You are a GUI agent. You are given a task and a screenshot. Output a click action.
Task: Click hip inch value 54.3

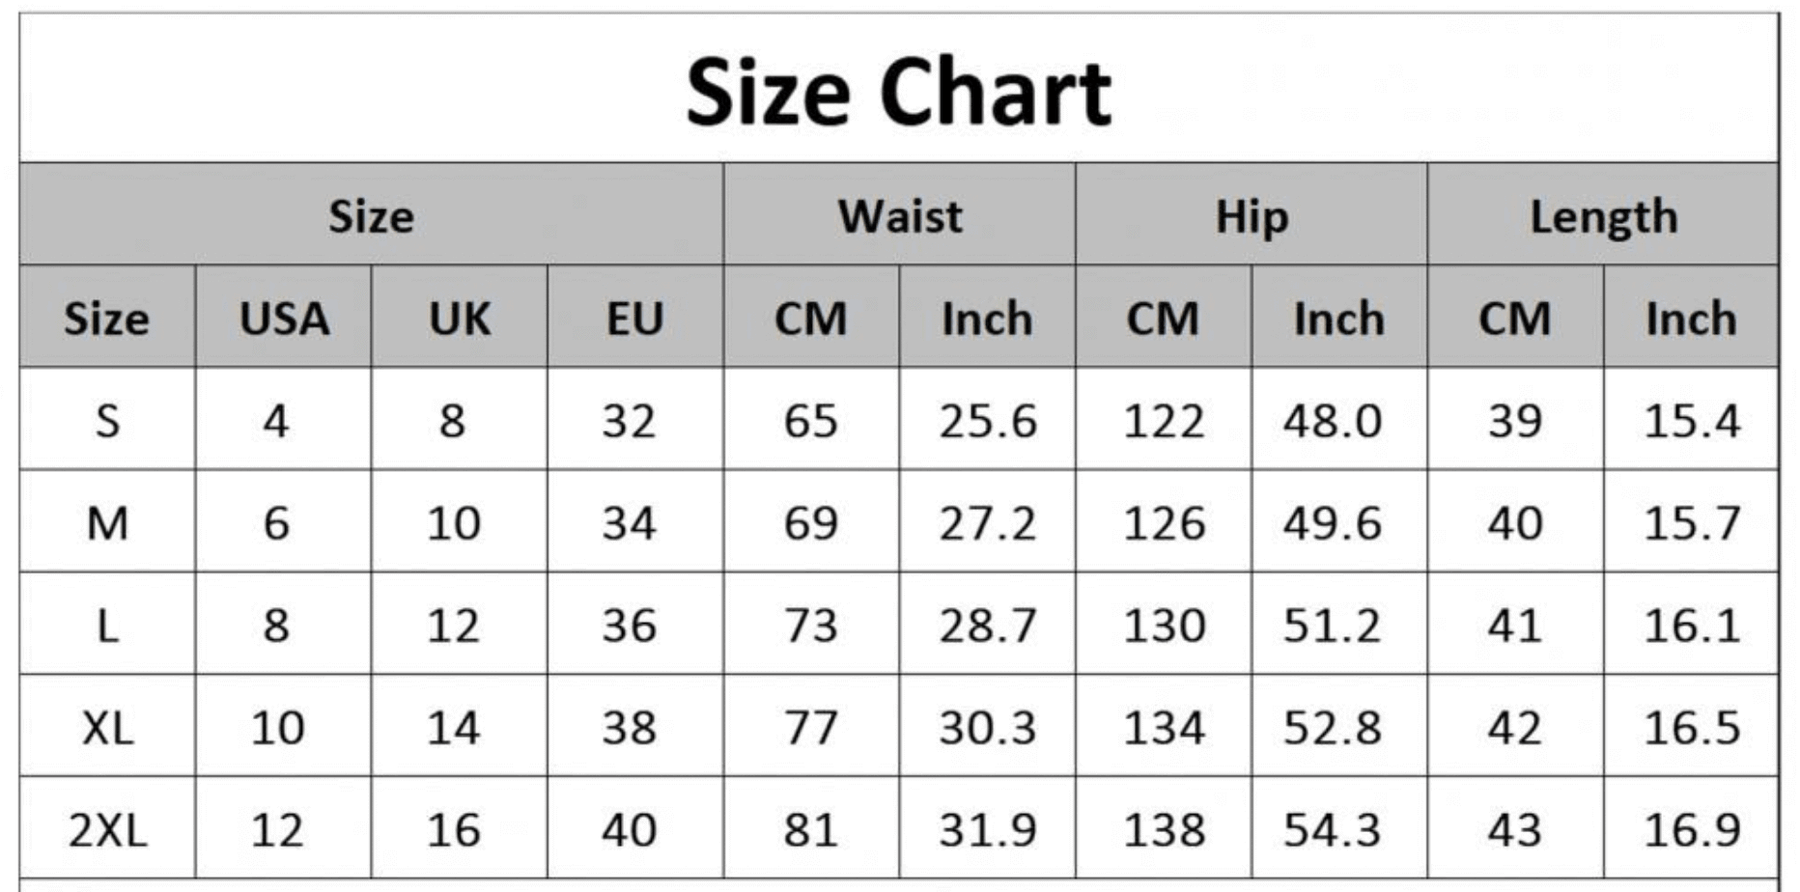point(1332,830)
